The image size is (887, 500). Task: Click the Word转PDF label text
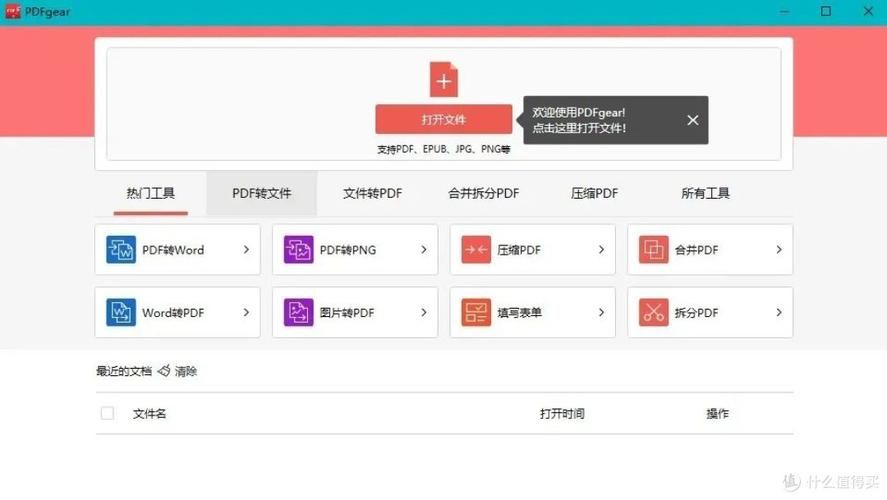173,313
